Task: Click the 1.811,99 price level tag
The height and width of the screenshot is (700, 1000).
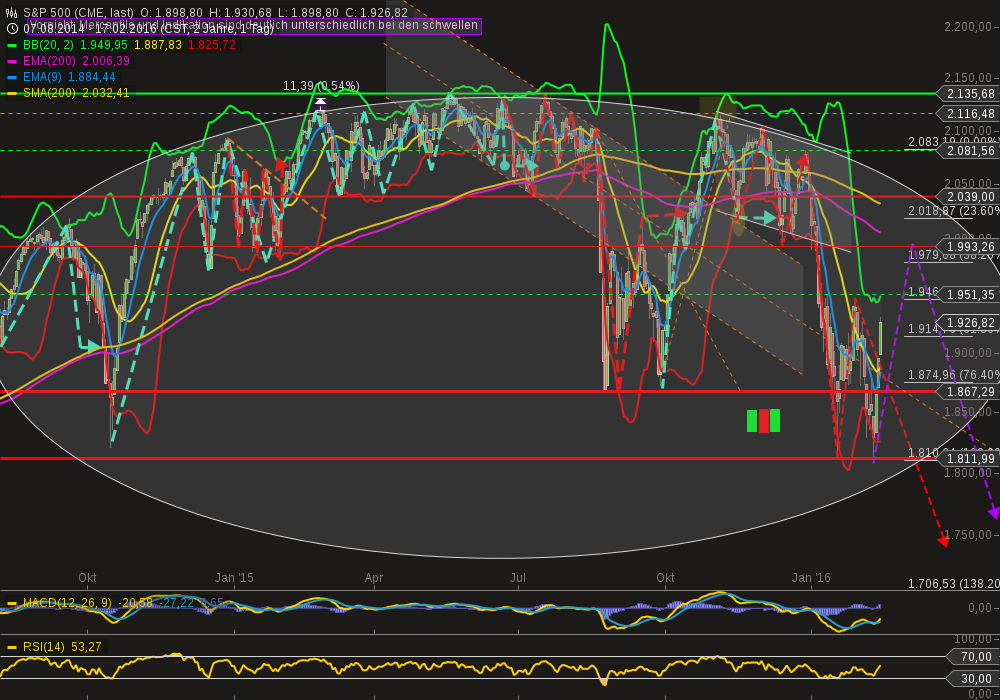Action: coord(971,458)
